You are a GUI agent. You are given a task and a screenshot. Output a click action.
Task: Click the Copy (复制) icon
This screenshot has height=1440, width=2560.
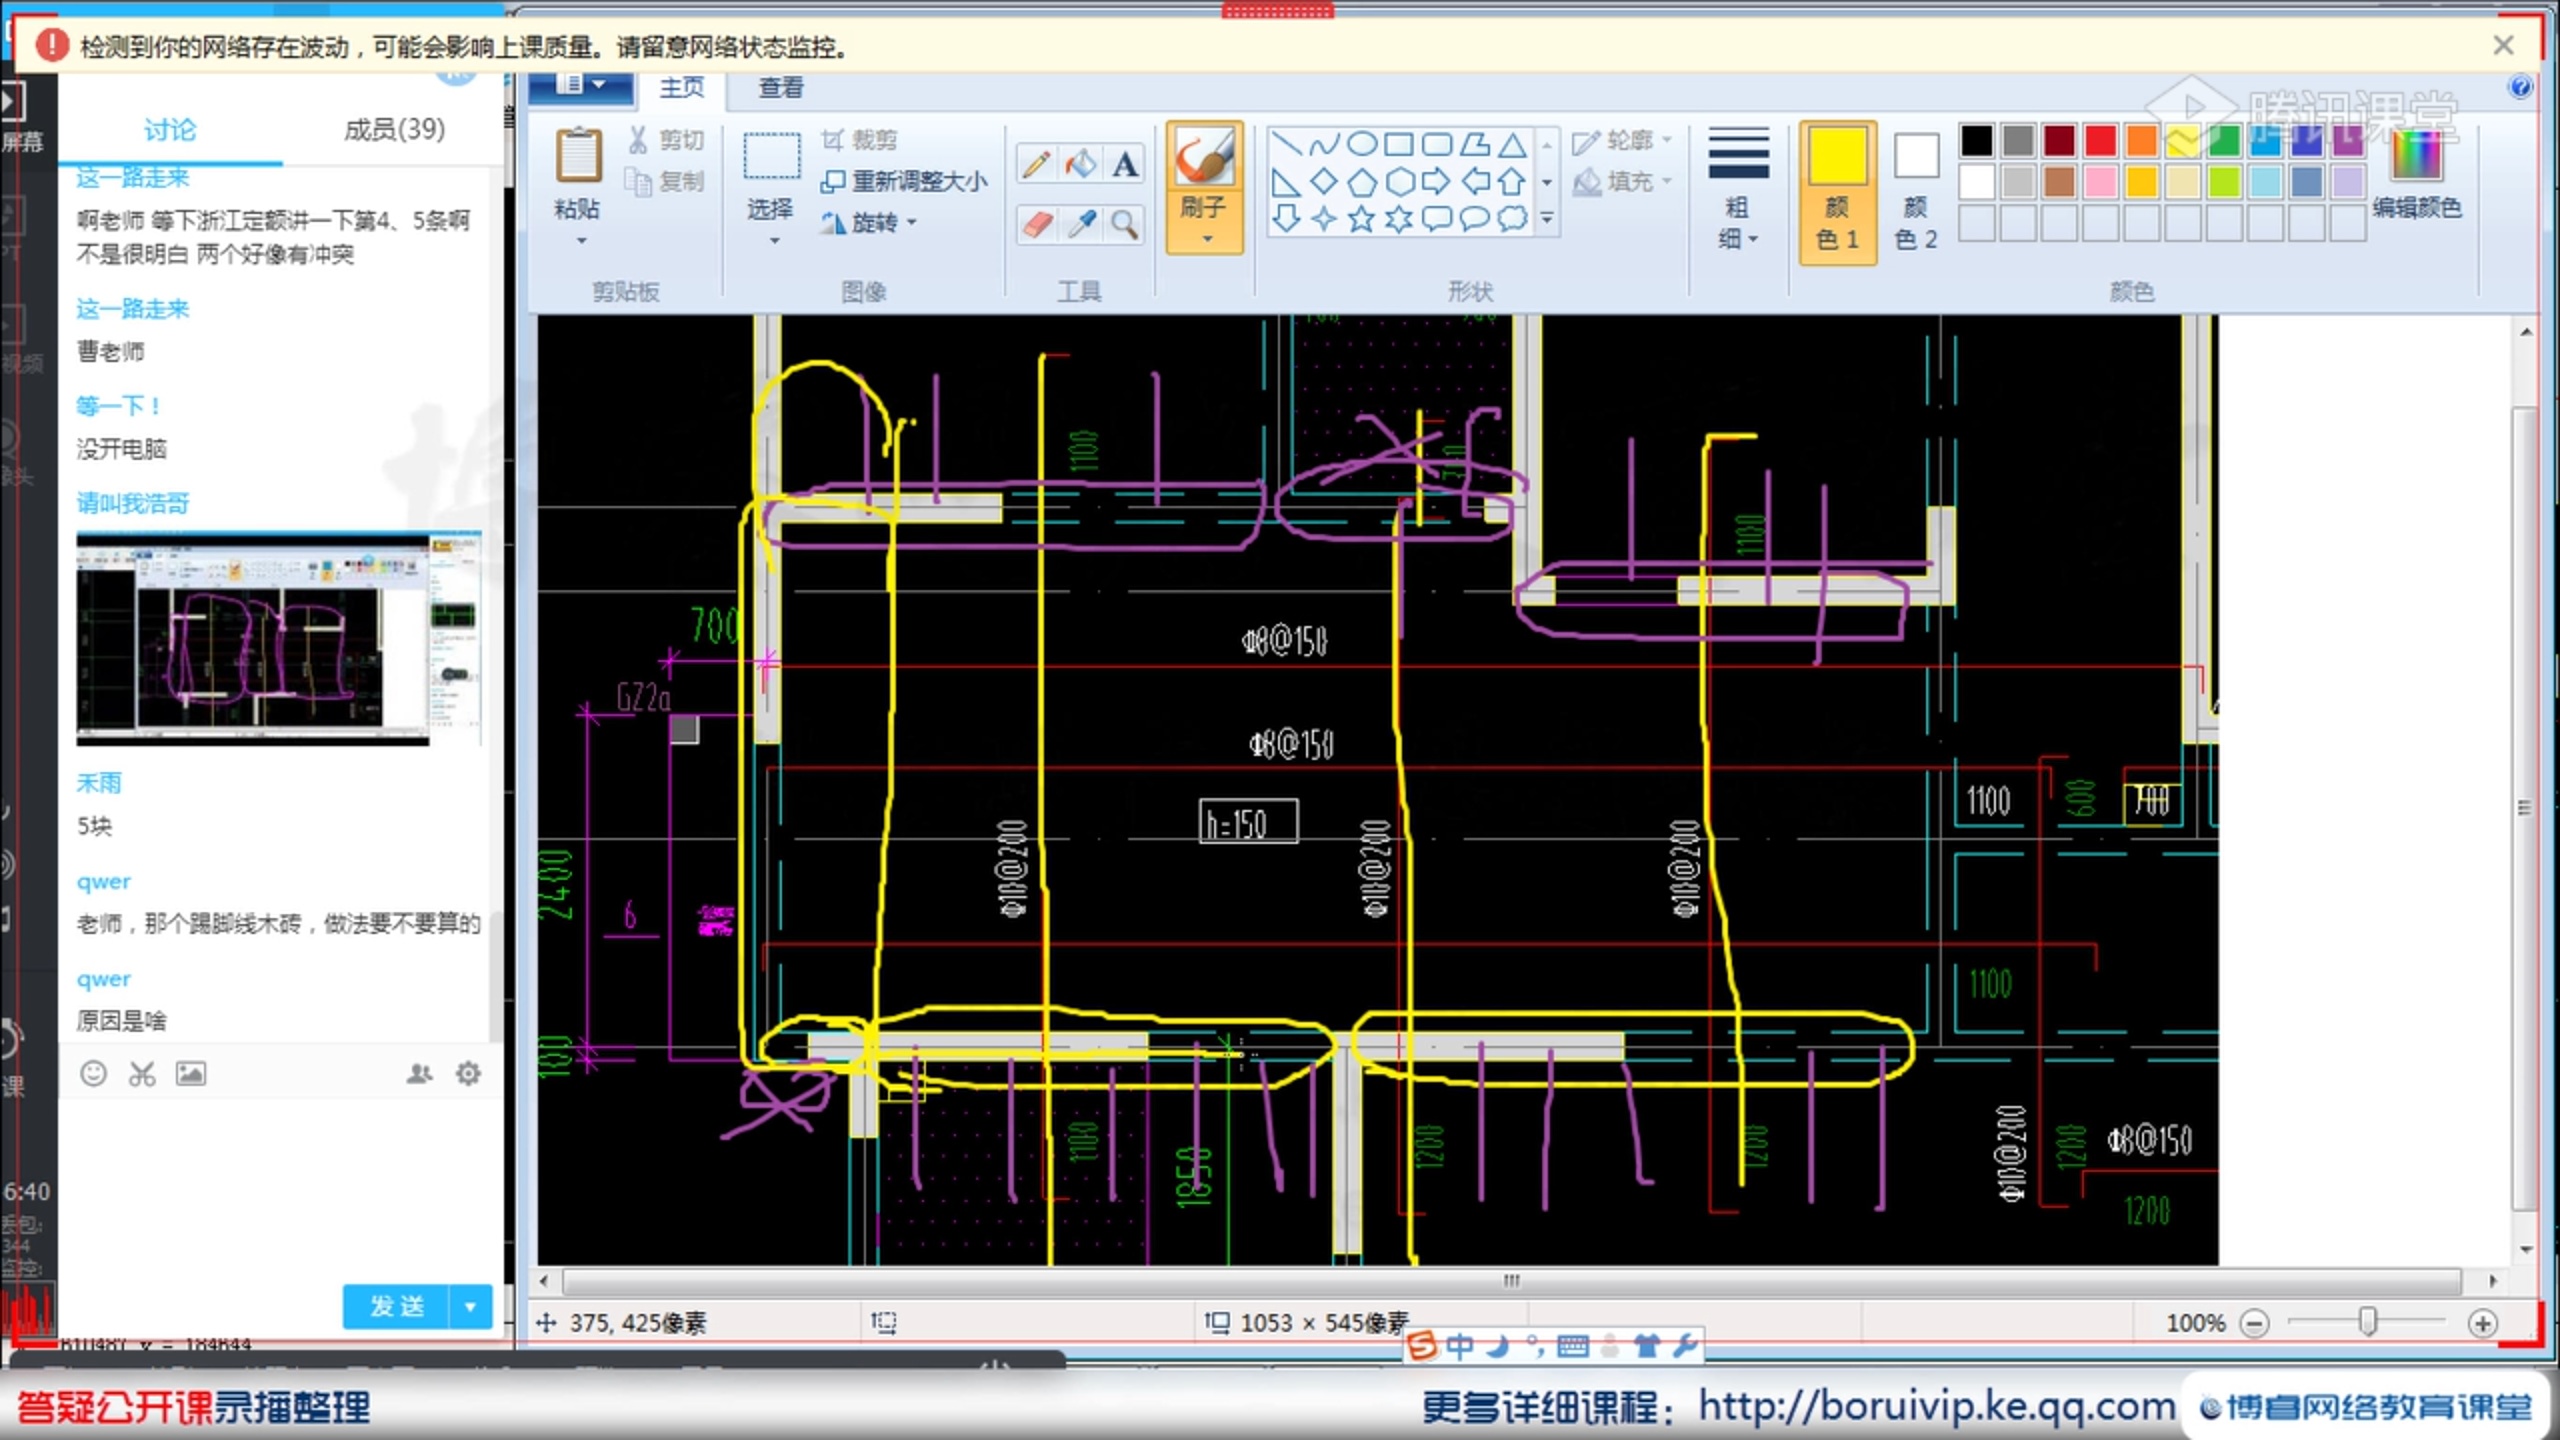(638, 181)
